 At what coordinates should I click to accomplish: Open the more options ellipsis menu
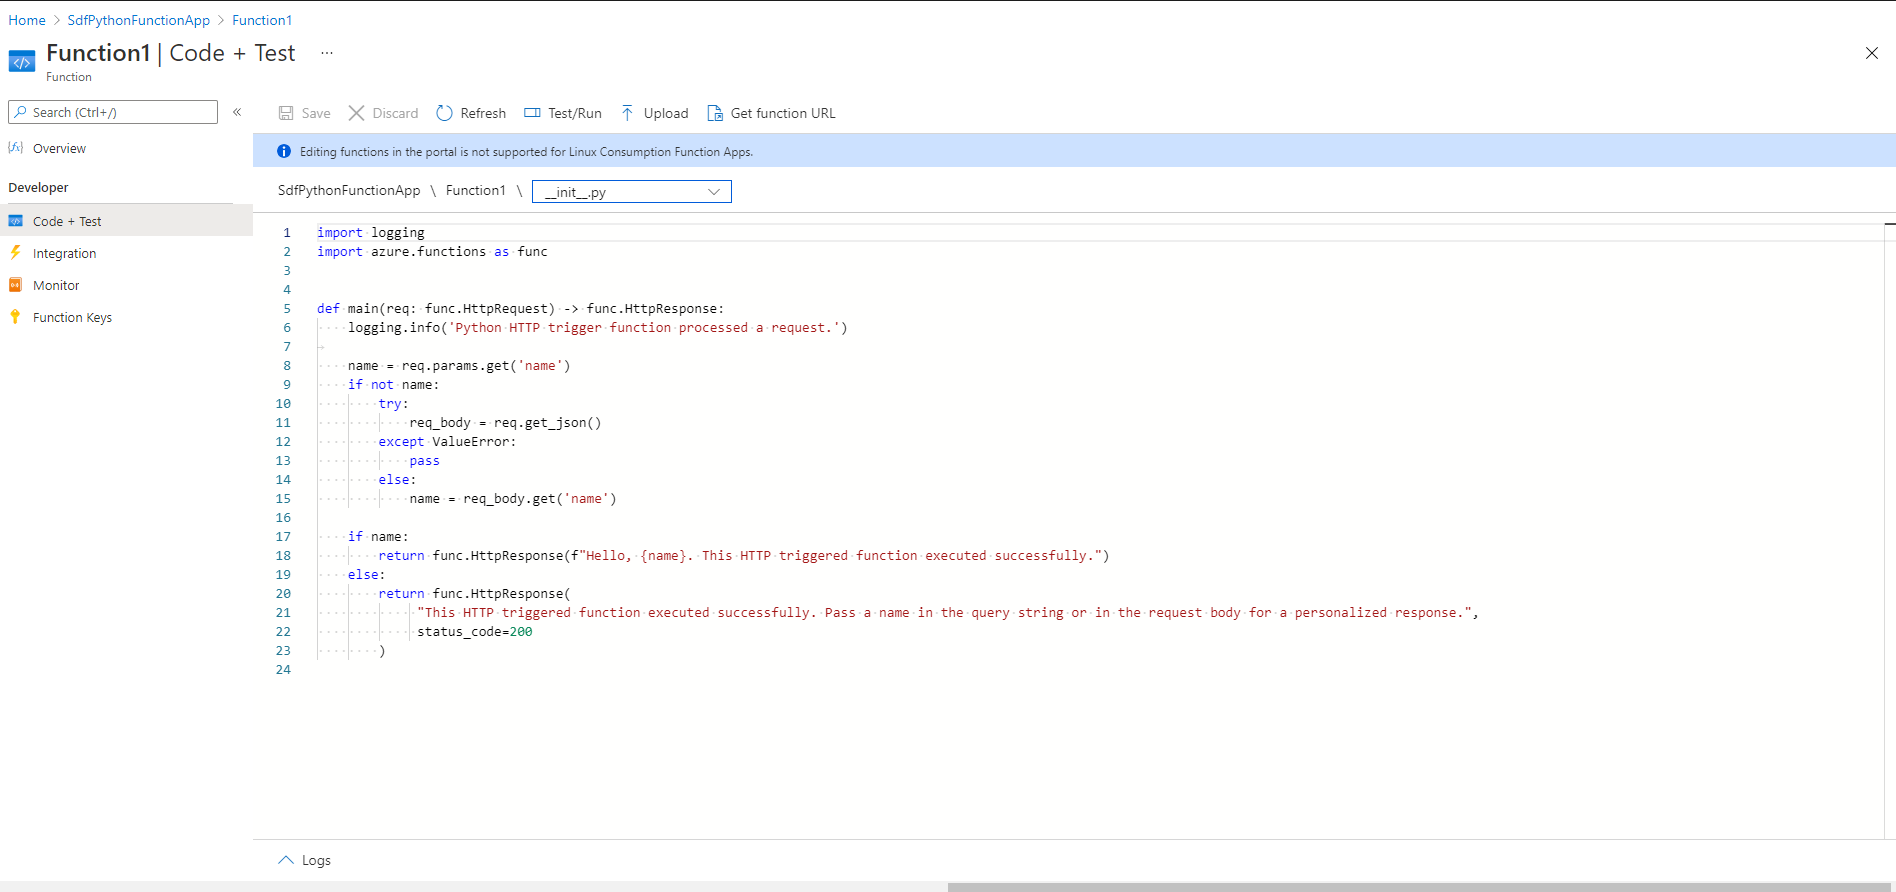[327, 53]
